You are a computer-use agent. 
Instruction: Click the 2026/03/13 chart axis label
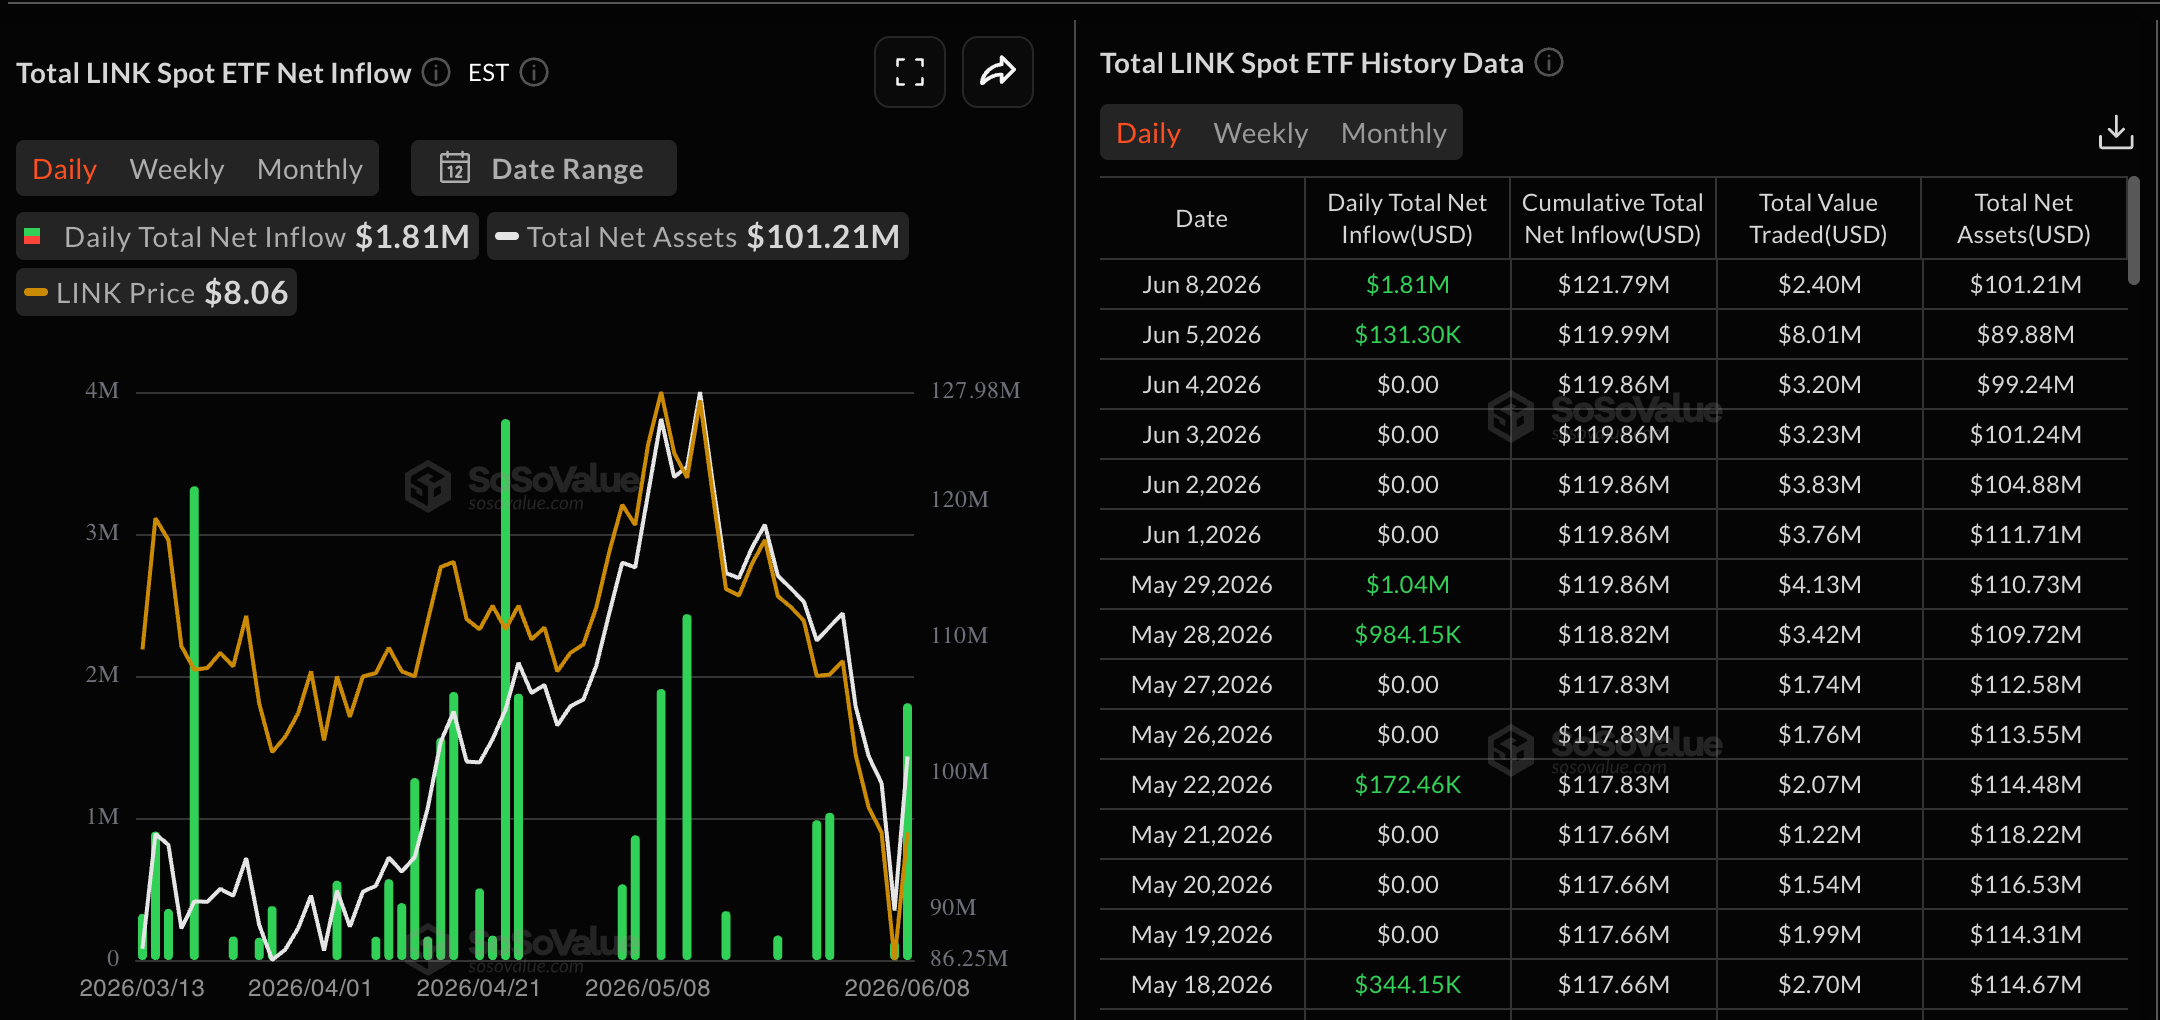[142, 988]
